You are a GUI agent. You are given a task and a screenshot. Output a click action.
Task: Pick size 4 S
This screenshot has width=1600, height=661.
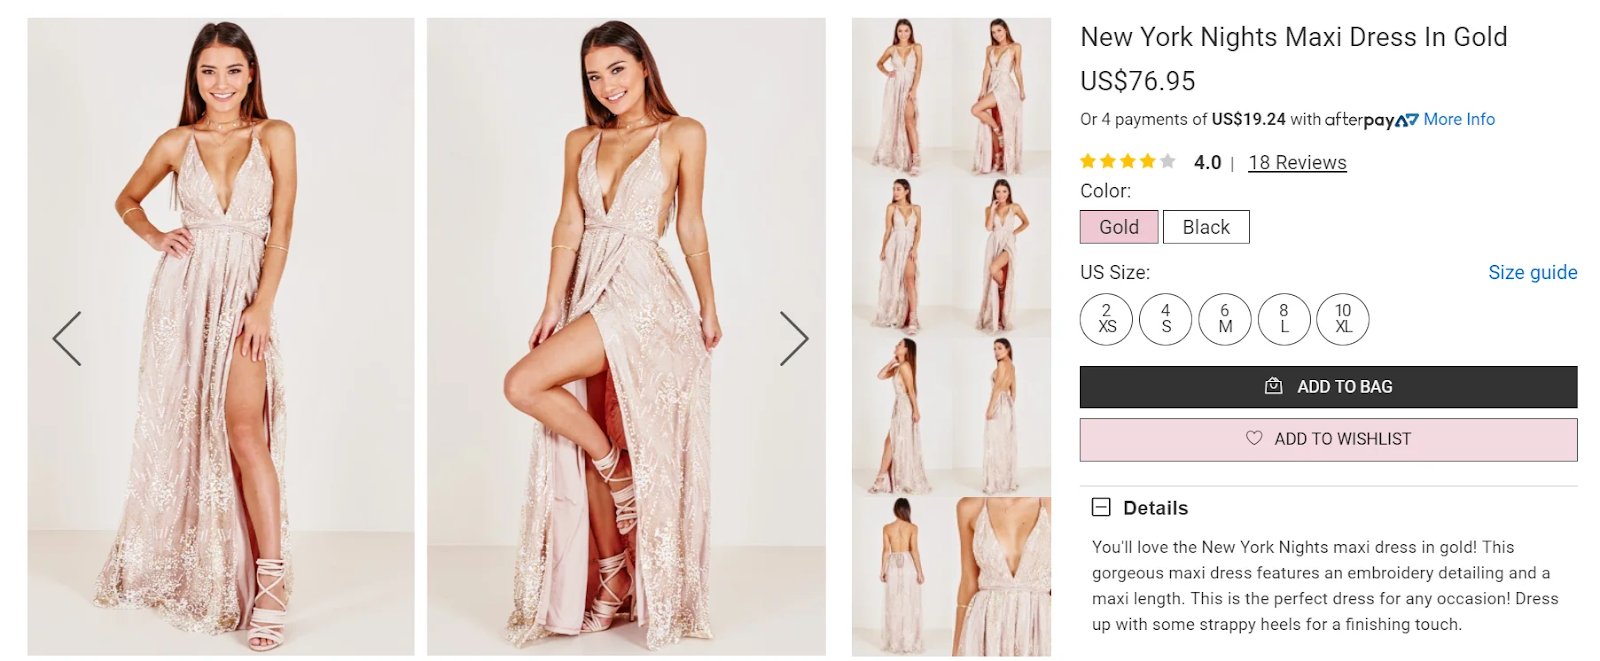pos(1165,319)
